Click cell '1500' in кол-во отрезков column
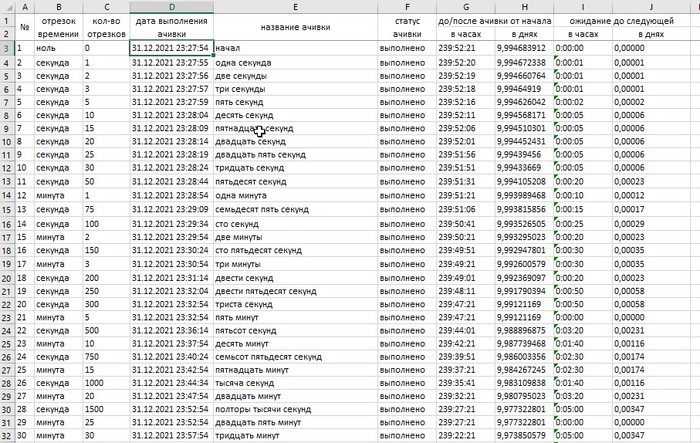The image size is (700, 443). [106, 409]
